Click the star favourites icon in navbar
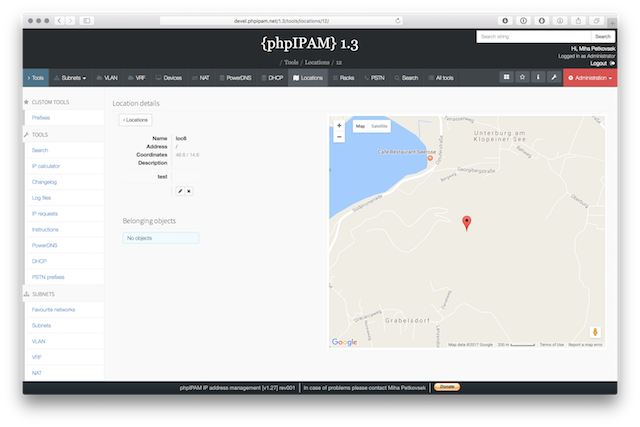This screenshot has width=640, height=427. tap(521, 77)
